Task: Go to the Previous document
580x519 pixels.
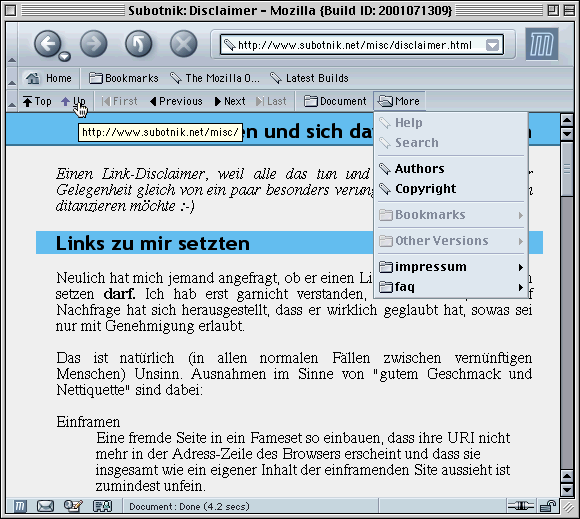Action: pos(176,101)
